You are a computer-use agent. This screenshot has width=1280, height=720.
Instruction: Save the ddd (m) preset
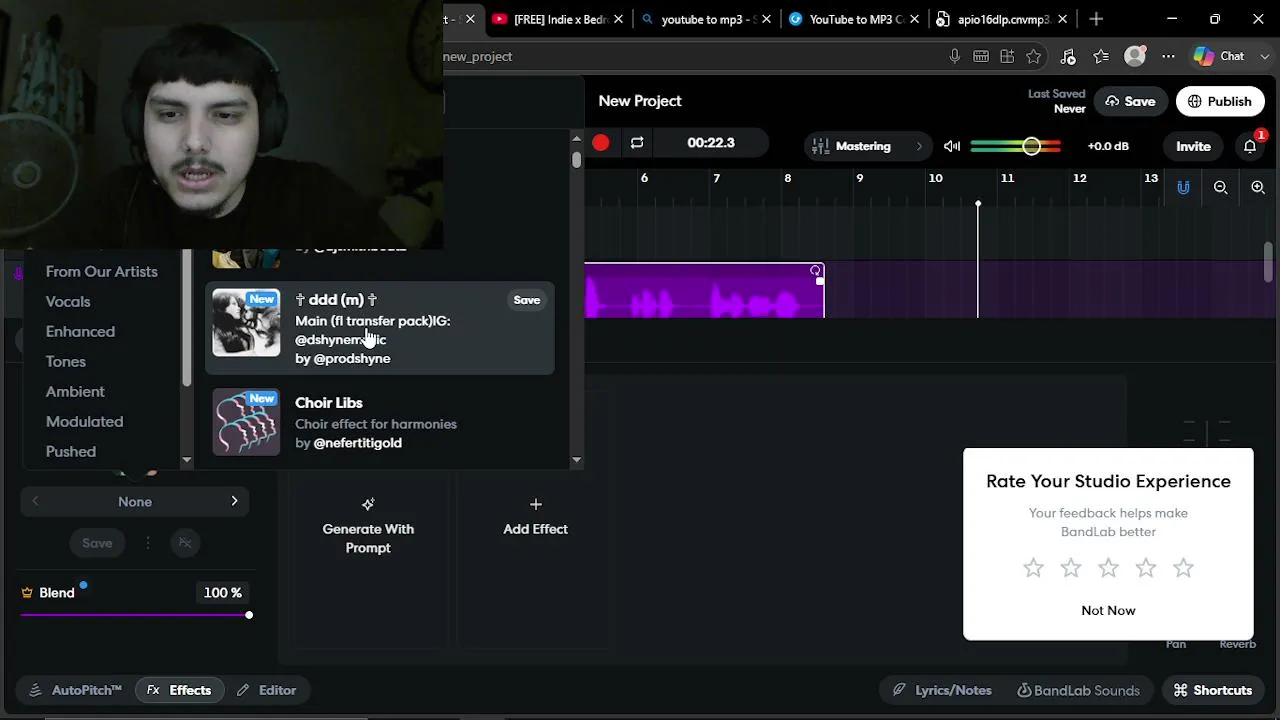click(x=527, y=300)
